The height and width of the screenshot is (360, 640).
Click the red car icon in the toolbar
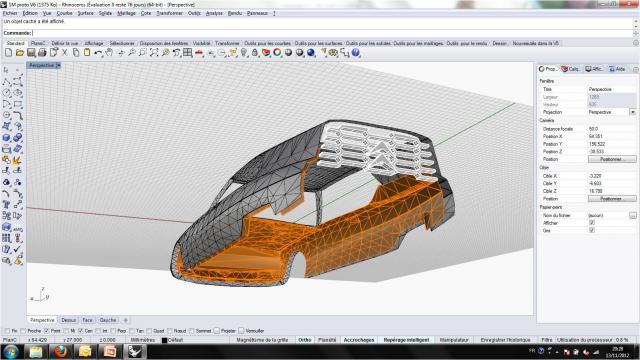[199, 53]
